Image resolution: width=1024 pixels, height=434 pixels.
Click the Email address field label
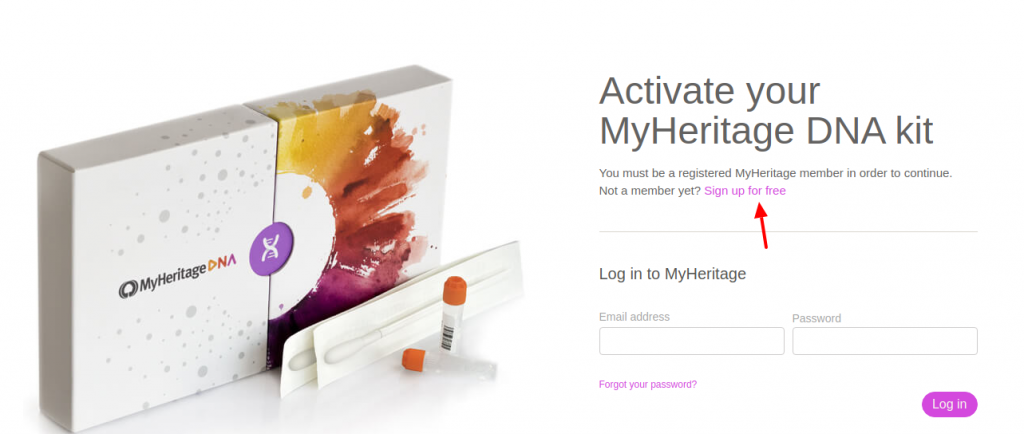(634, 317)
